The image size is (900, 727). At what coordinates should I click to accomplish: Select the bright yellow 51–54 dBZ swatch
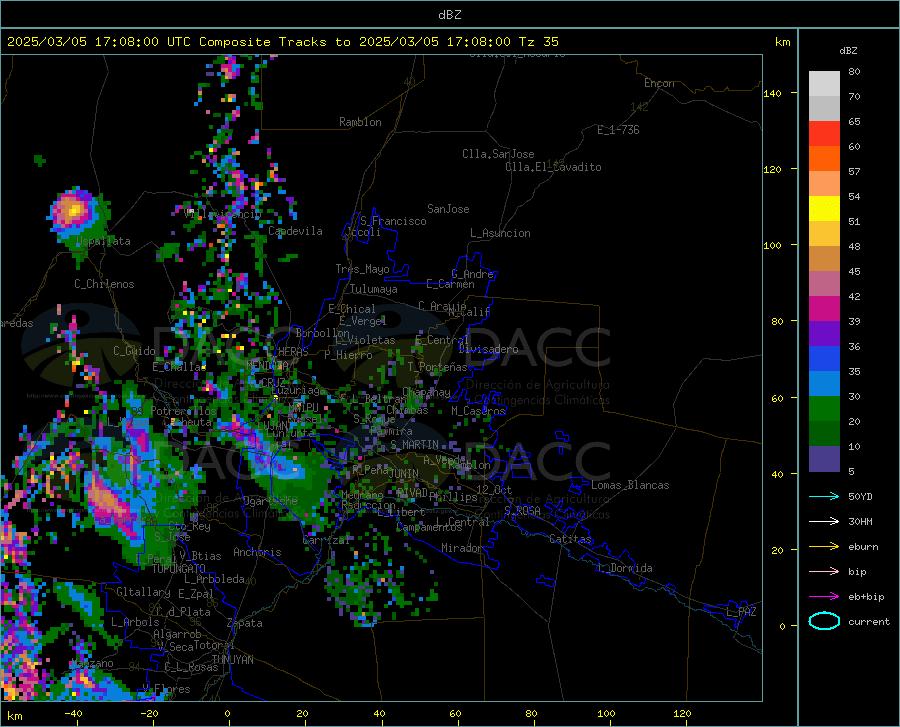pos(824,209)
